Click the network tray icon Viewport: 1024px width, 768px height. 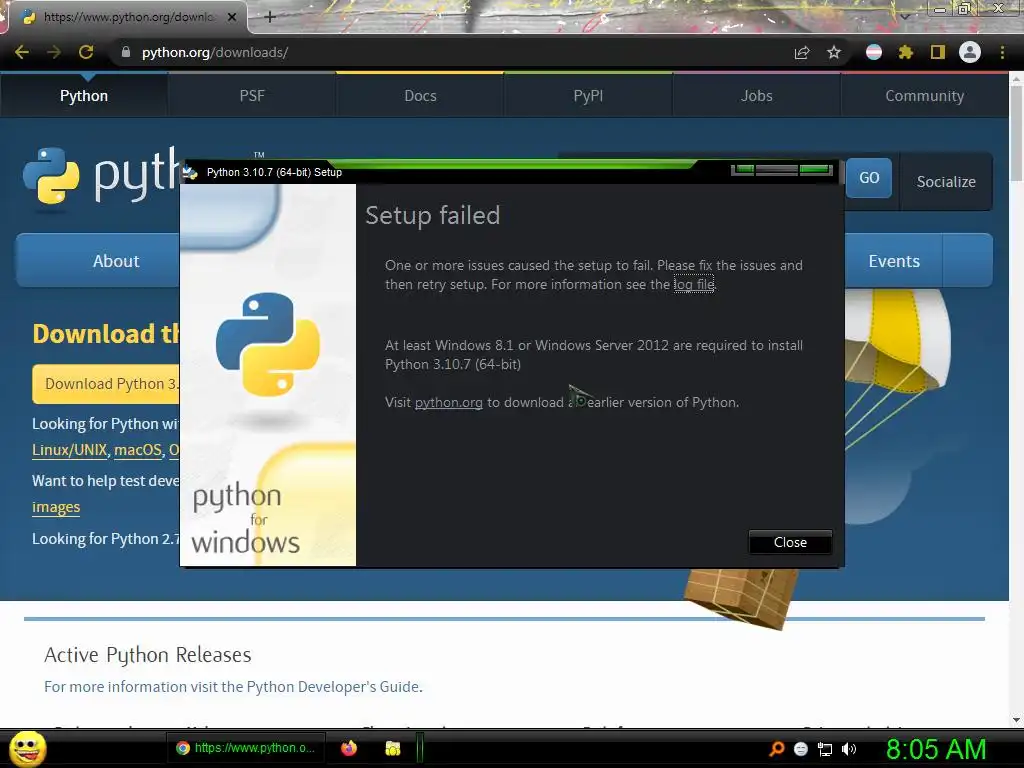[825, 750]
